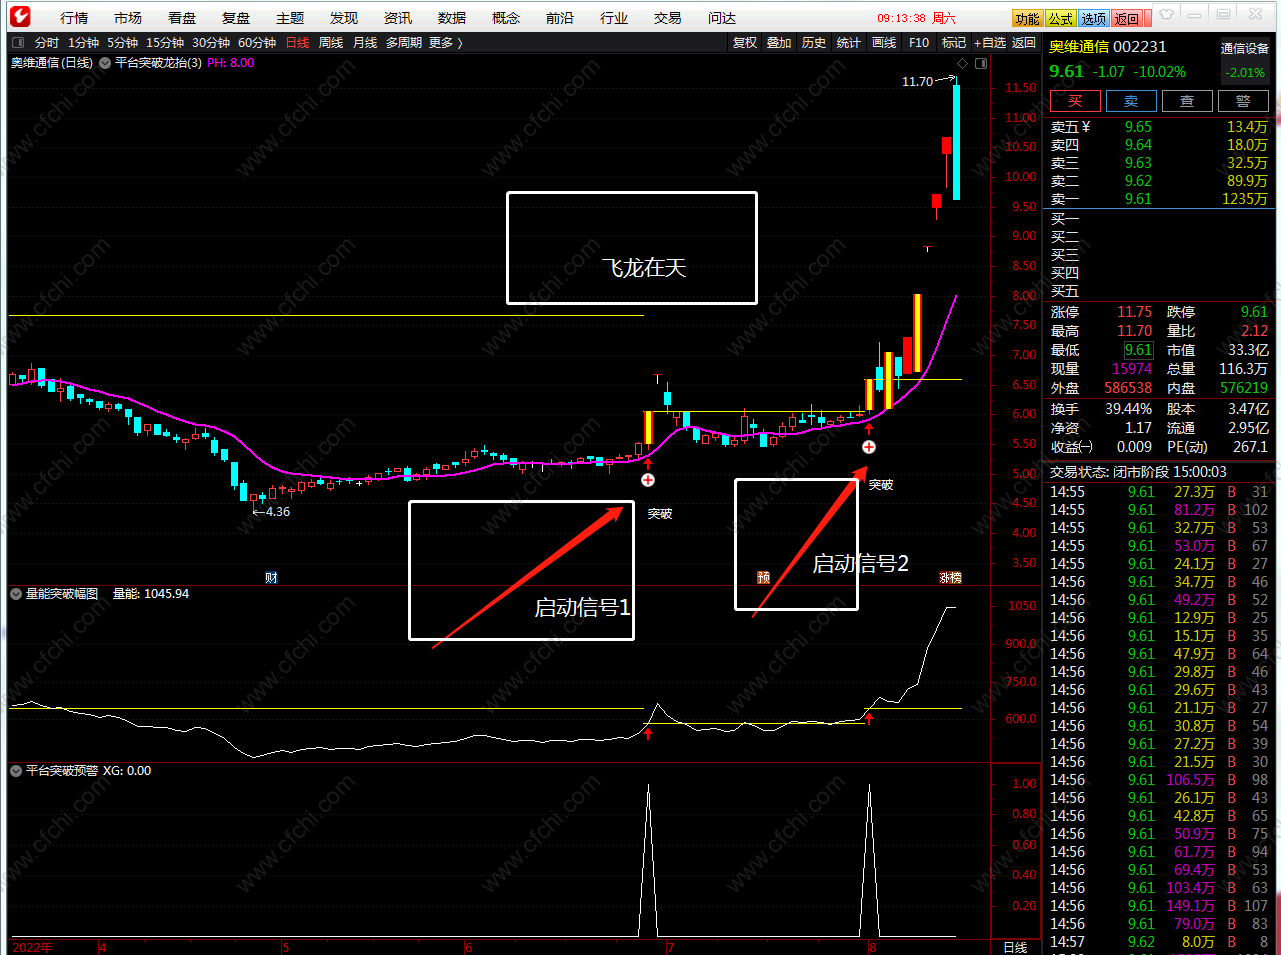Viewport: 1281px width, 955px height.
Task: Click the red 返回 button in title bar
Action: 1127,18
